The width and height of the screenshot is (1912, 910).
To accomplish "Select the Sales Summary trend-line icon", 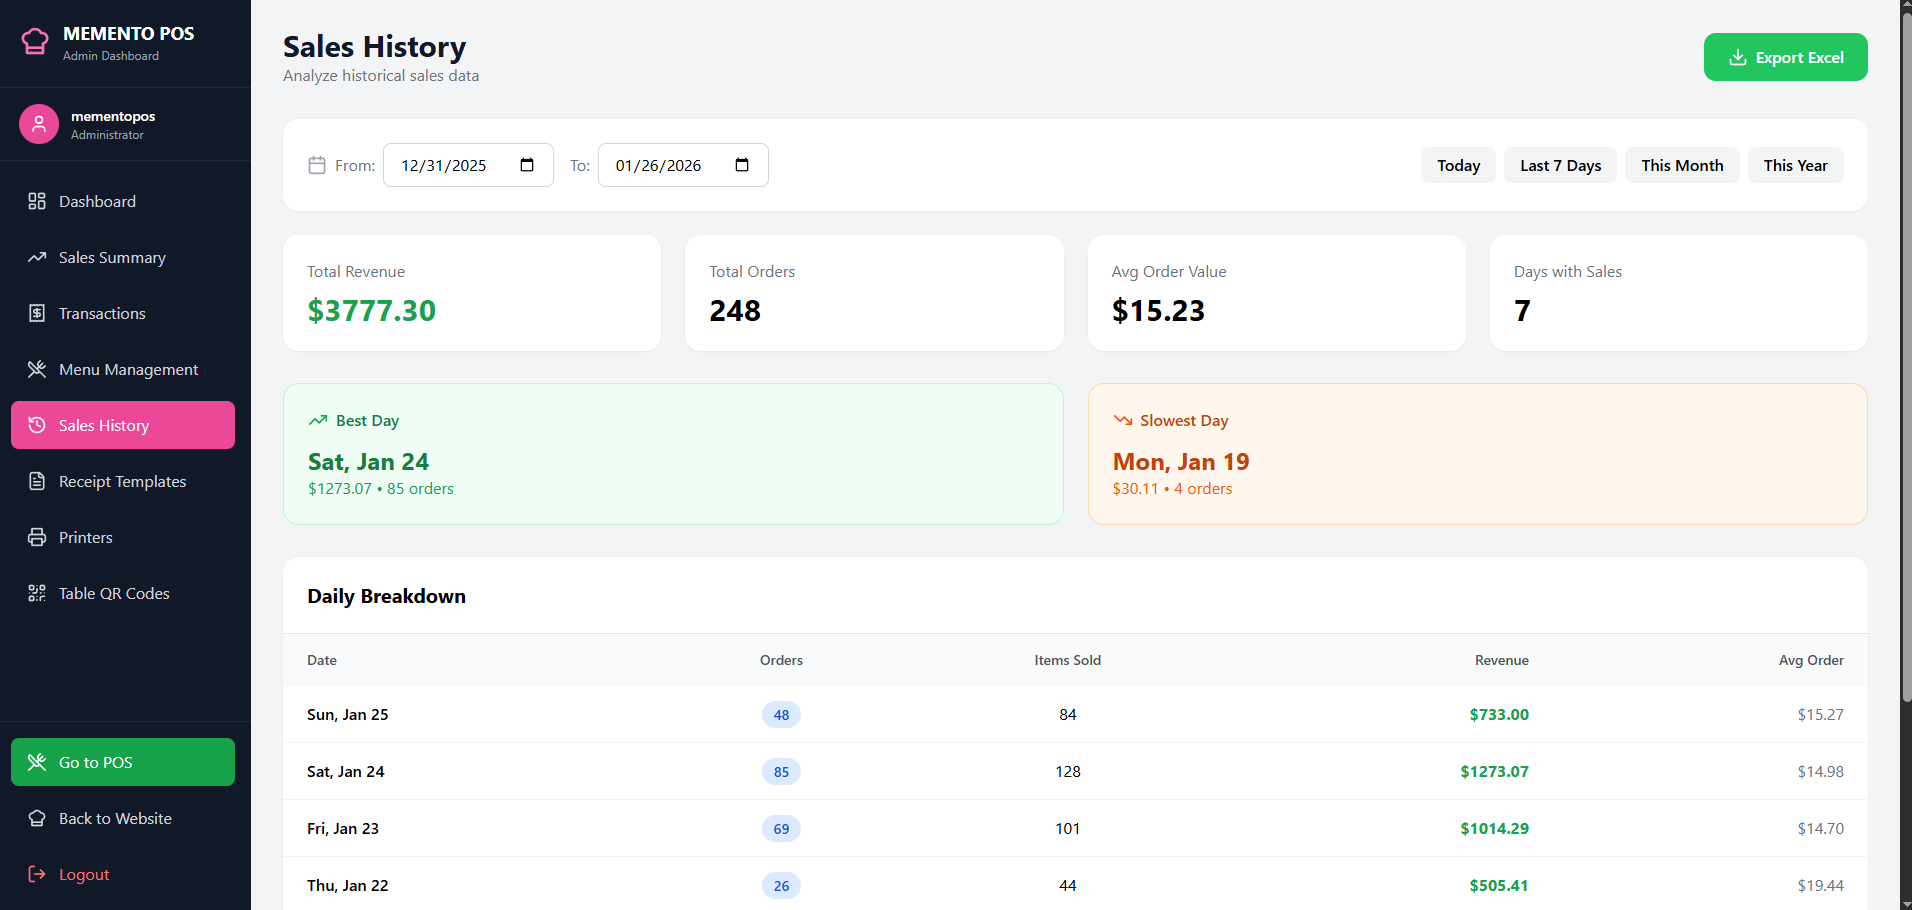I will click(37, 257).
